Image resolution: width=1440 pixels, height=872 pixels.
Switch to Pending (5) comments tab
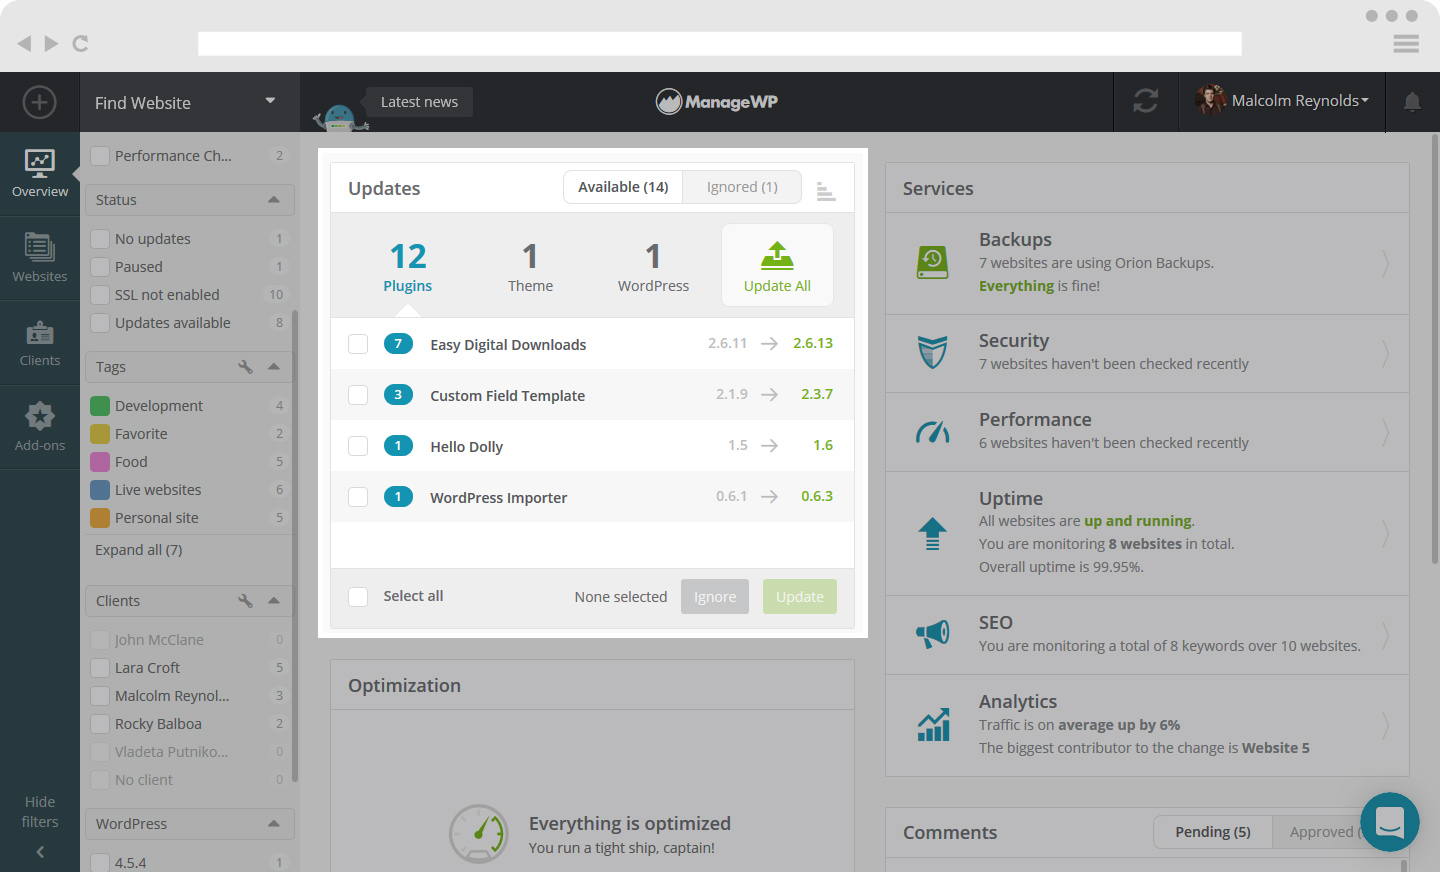pyautogui.click(x=1213, y=832)
